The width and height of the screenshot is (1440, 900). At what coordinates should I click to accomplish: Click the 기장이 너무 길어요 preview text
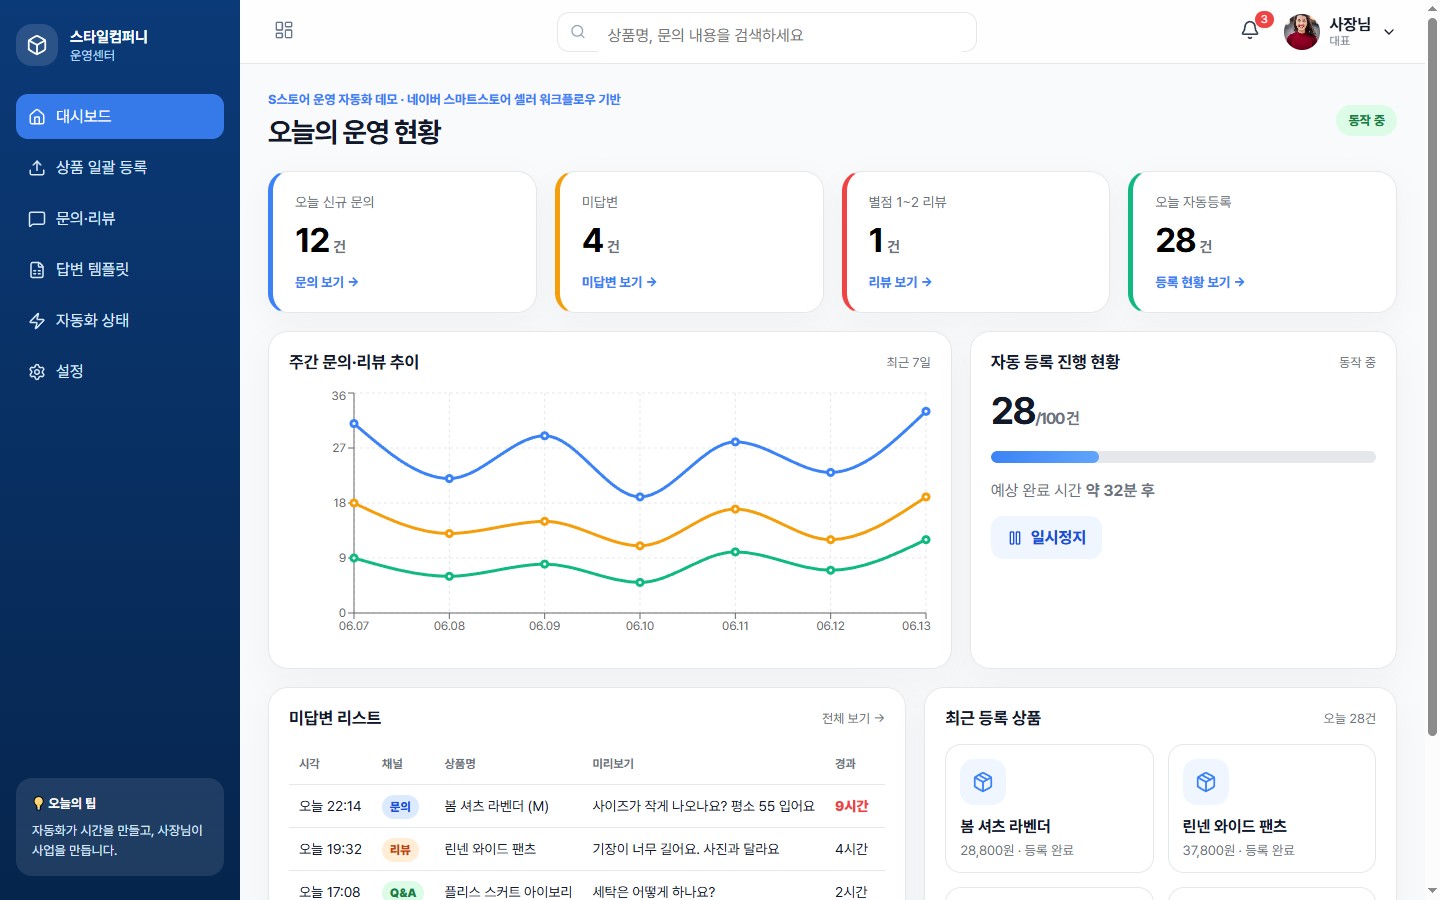pyautogui.click(x=685, y=849)
